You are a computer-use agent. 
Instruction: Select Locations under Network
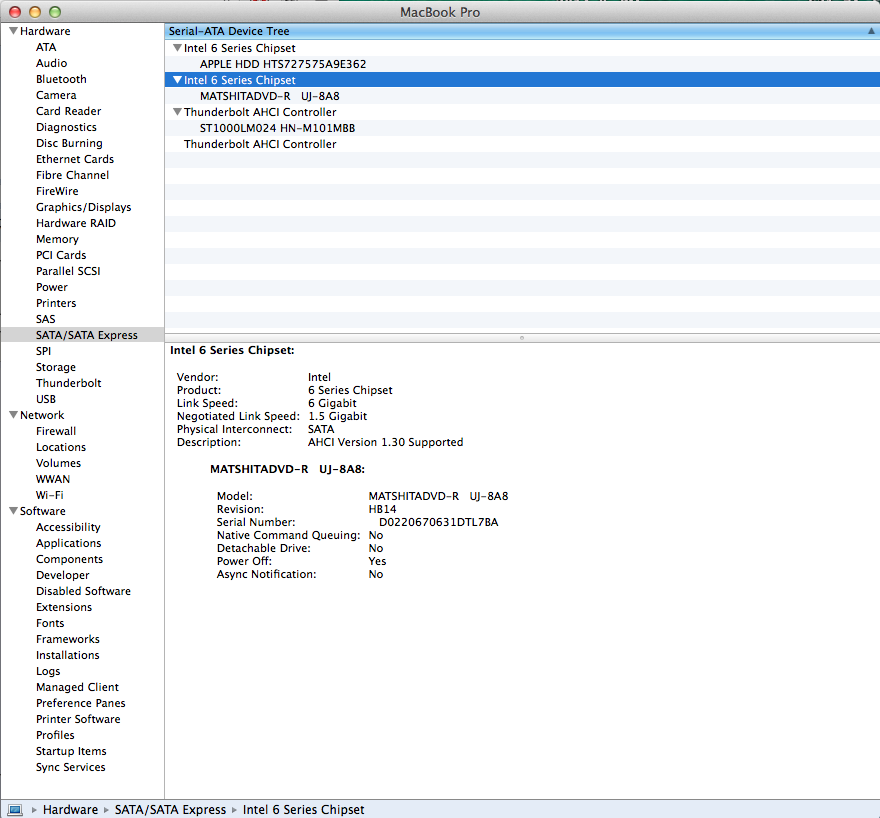click(x=61, y=447)
